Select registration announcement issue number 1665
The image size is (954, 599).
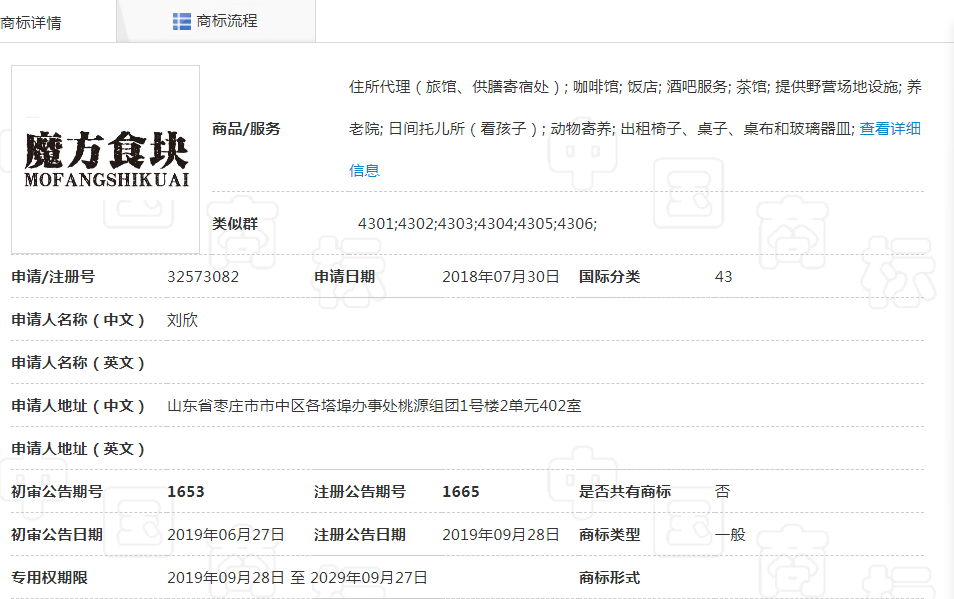coord(461,492)
